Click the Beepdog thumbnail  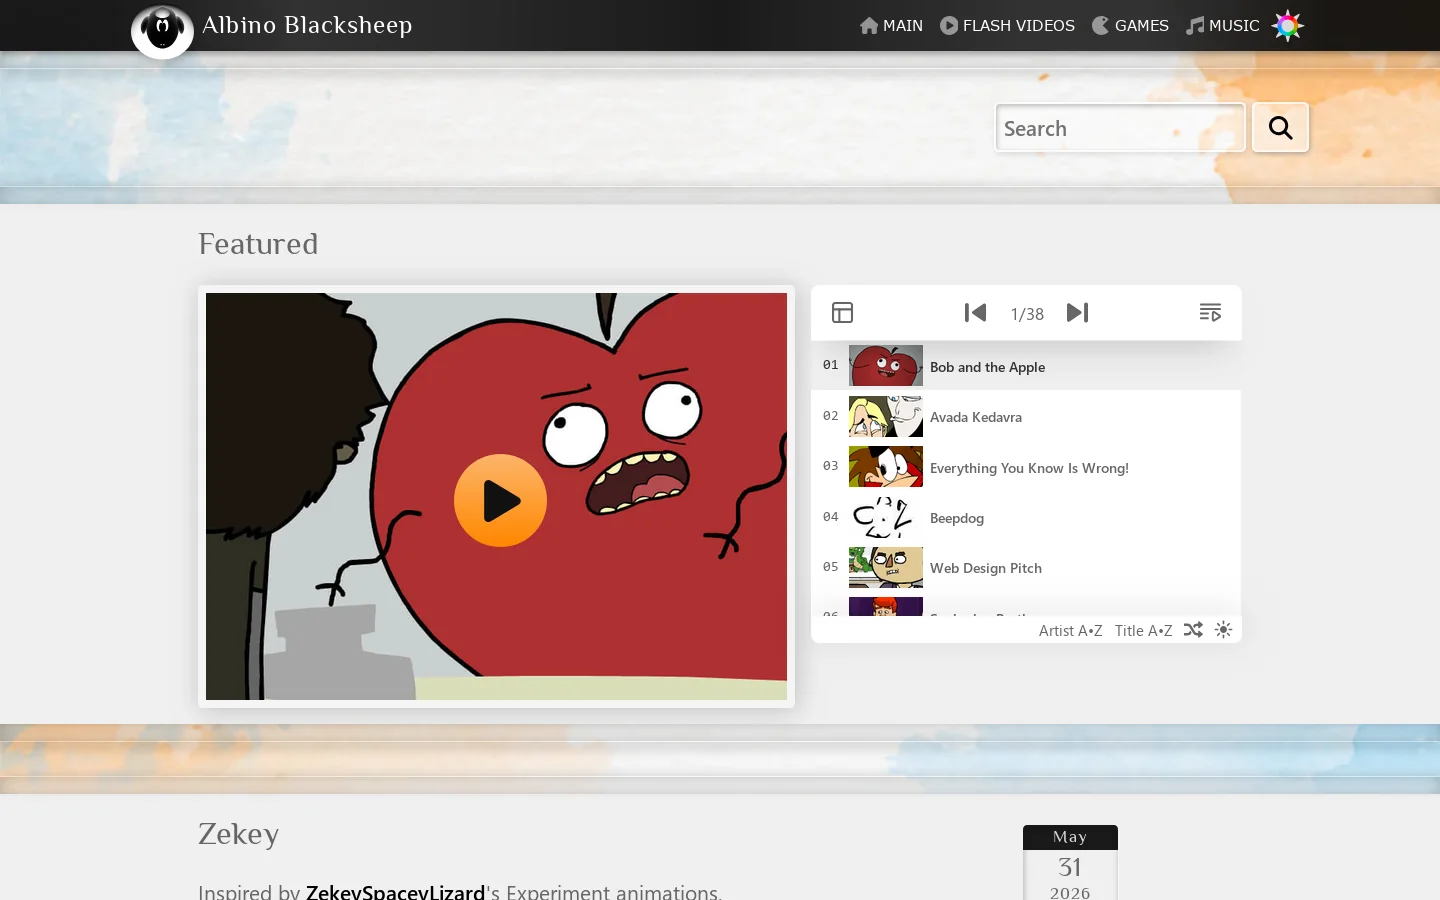(886, 517)
